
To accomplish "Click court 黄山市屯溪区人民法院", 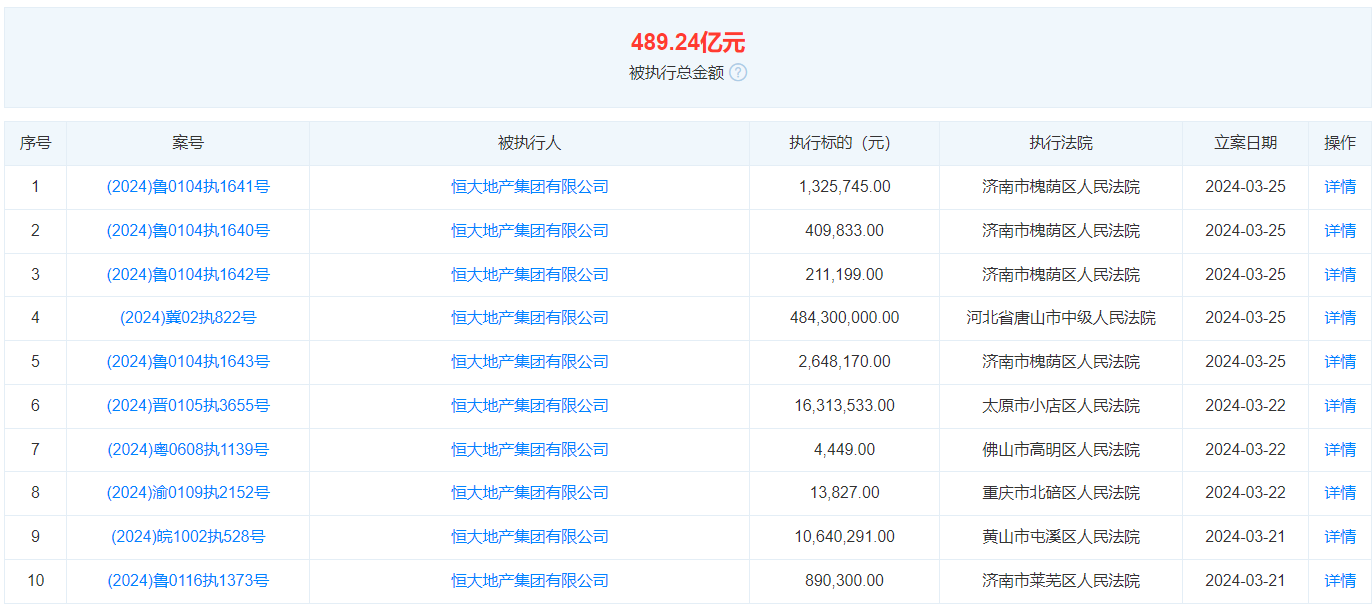I will (x=1061, y=536).
